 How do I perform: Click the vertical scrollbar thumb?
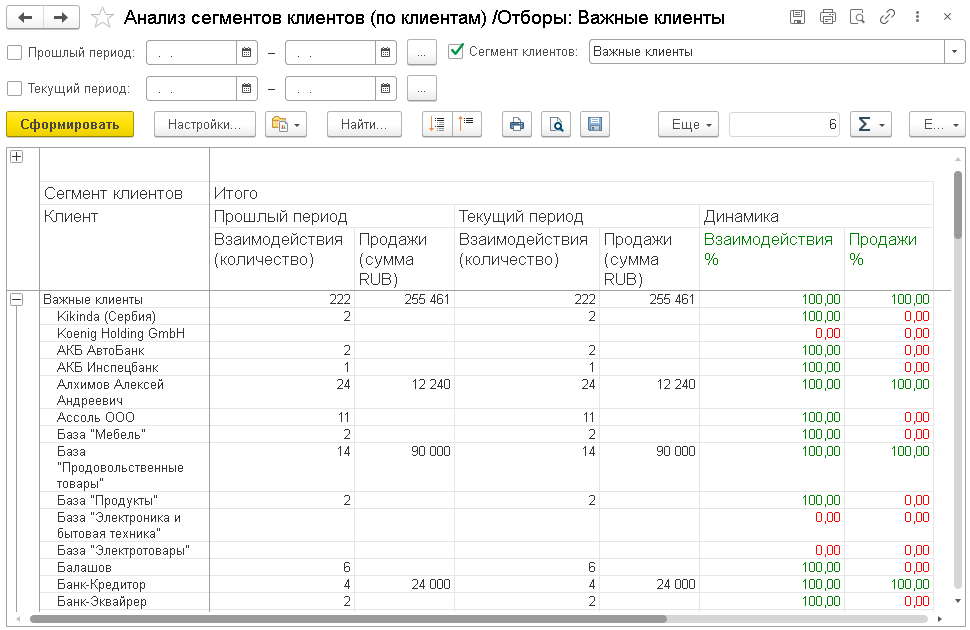958,205
